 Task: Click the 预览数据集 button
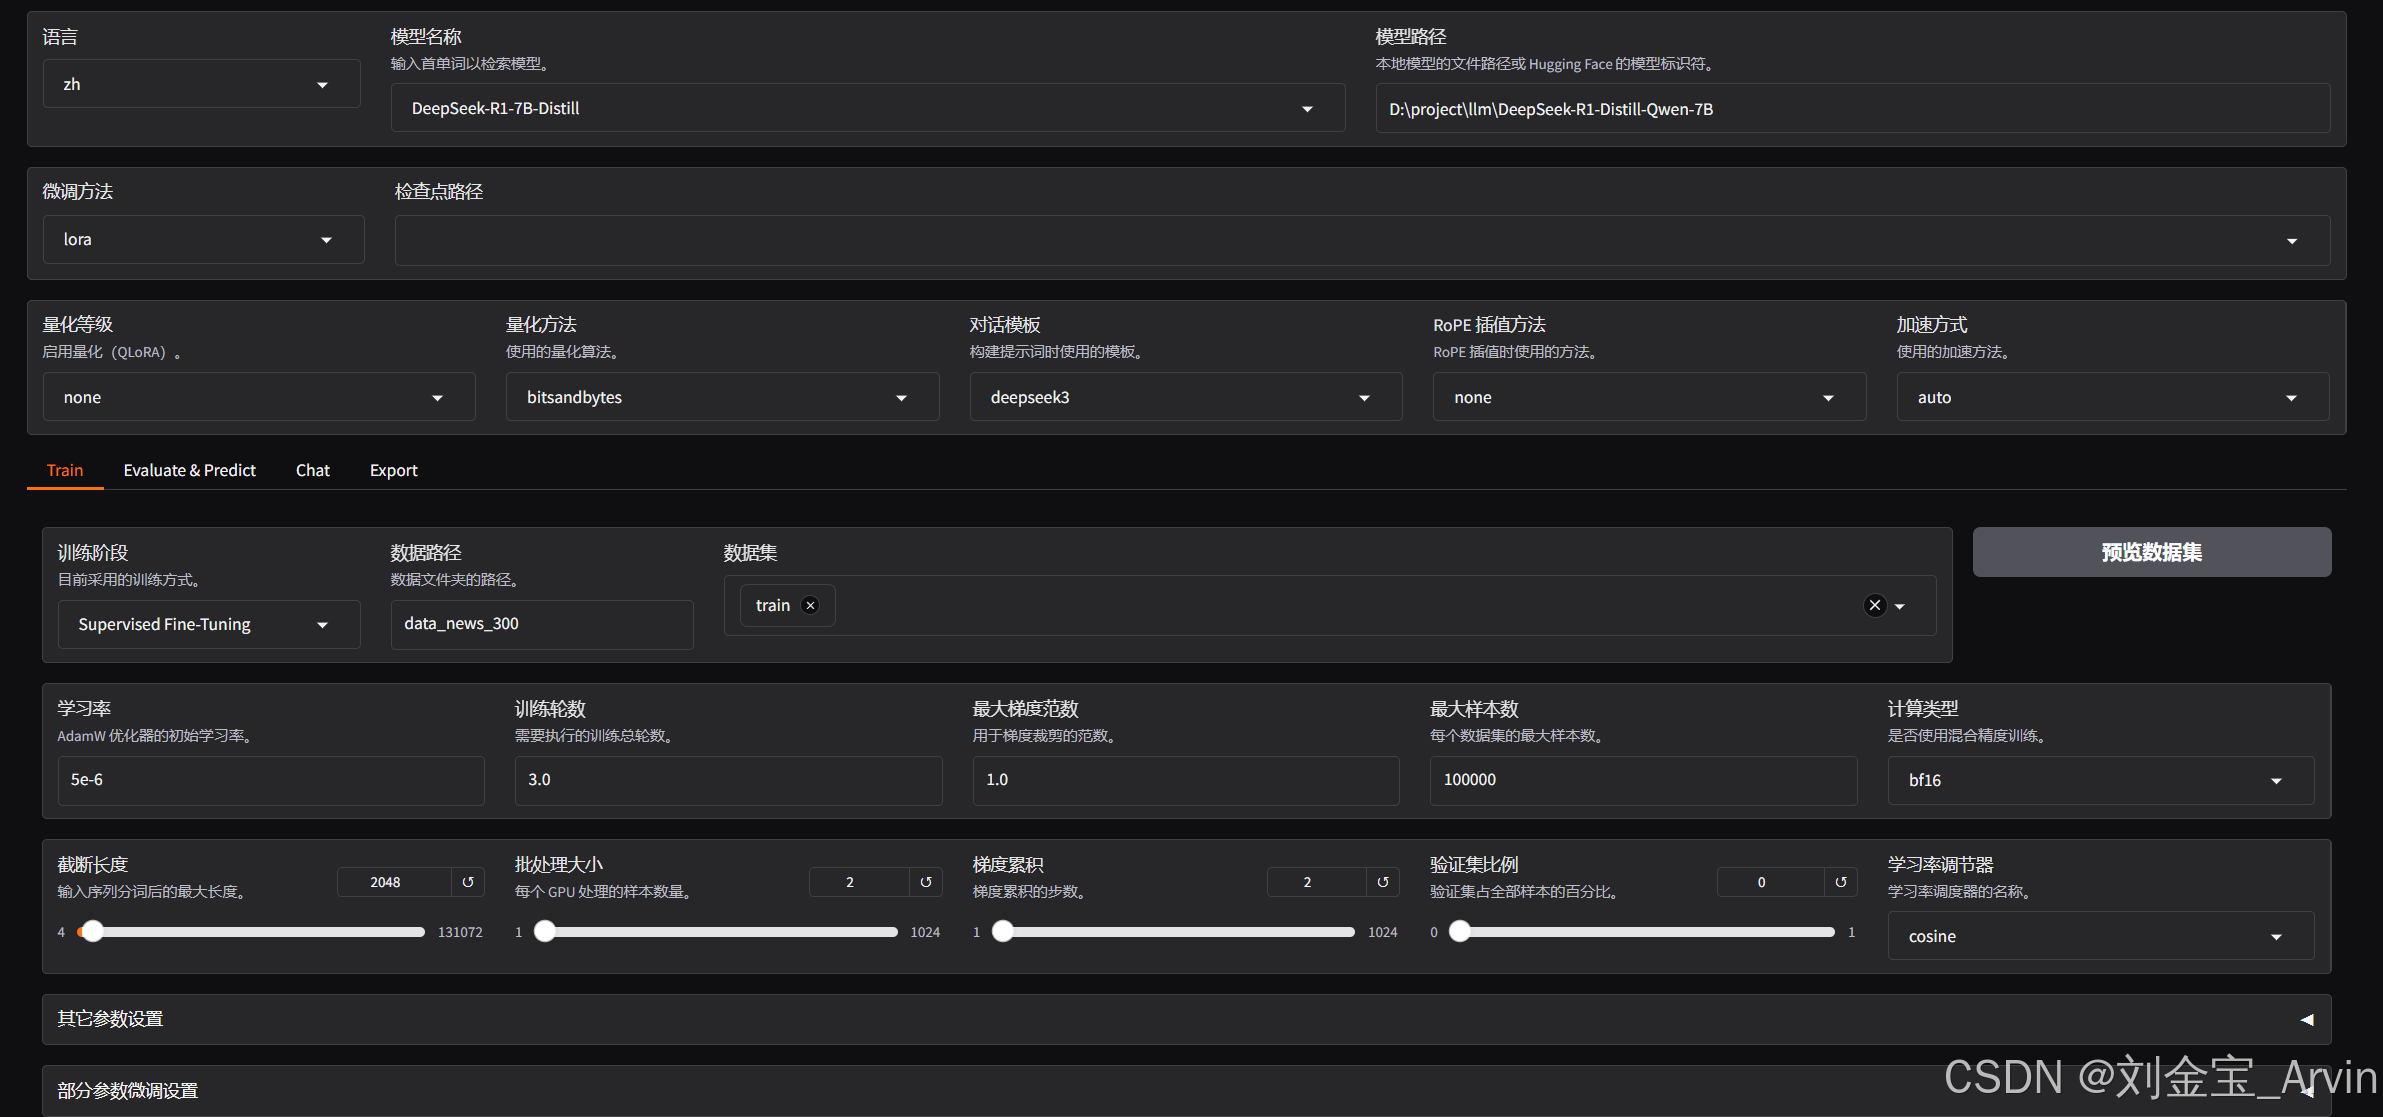tap(2151, 552)
